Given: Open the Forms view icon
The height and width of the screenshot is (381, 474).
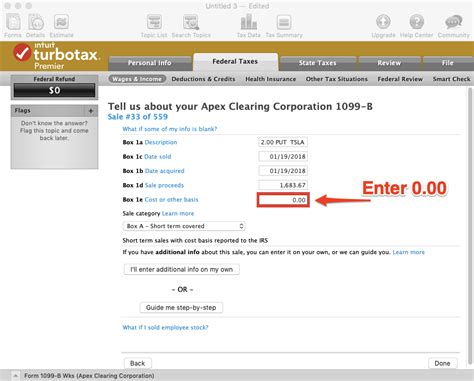Looking at the screenshot, I should click(13, 23).
